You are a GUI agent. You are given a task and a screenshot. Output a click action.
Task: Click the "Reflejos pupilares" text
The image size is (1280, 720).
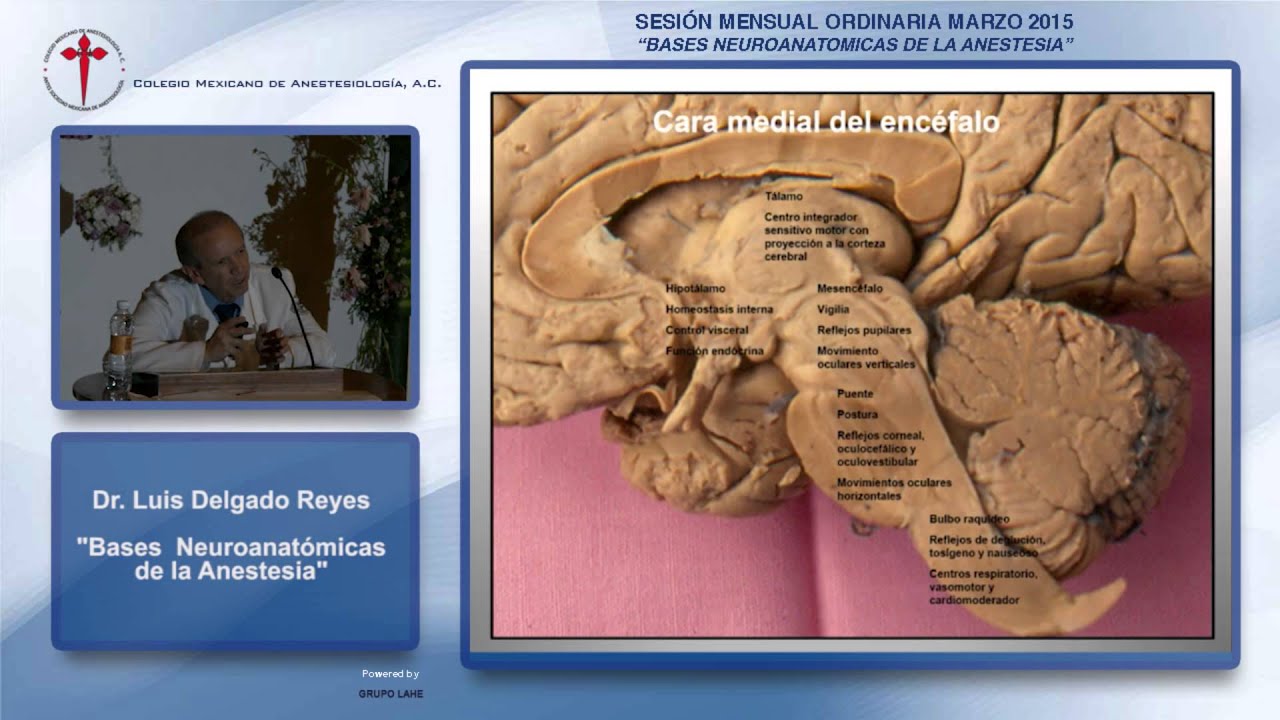[x=864, y=330]
